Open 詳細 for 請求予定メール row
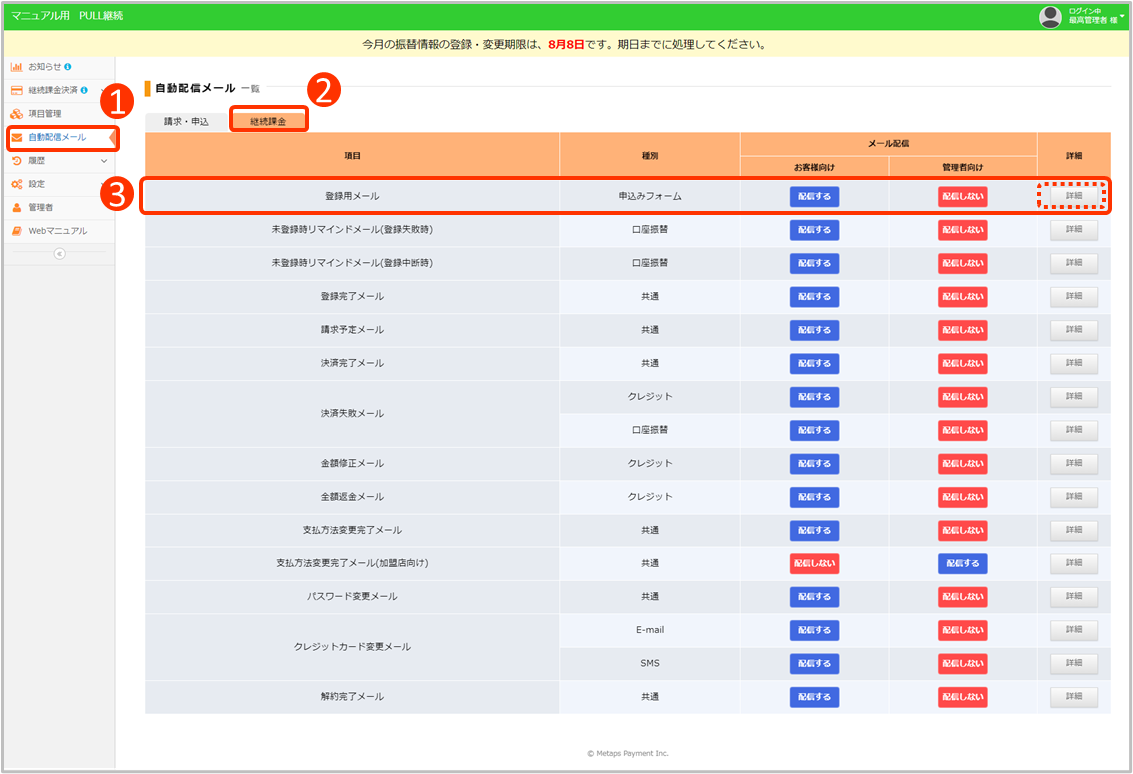 [1073, 330]
